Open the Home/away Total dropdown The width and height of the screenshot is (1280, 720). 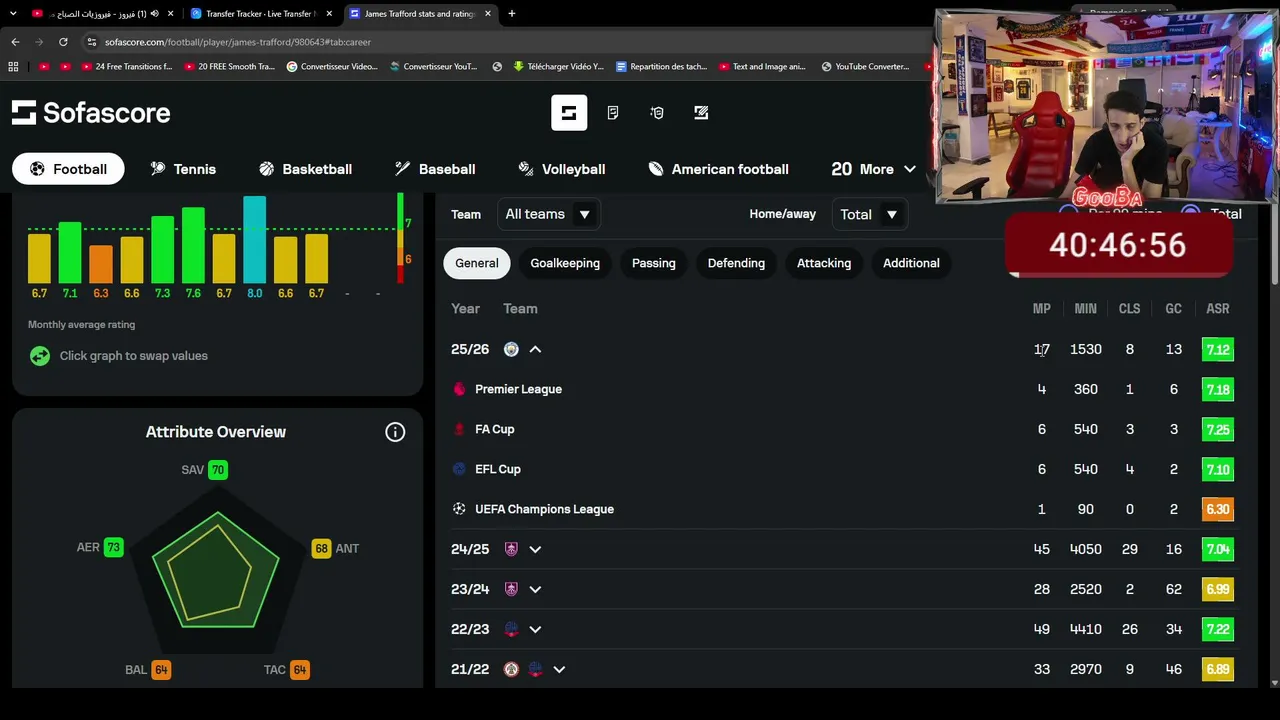click(869, 214)
